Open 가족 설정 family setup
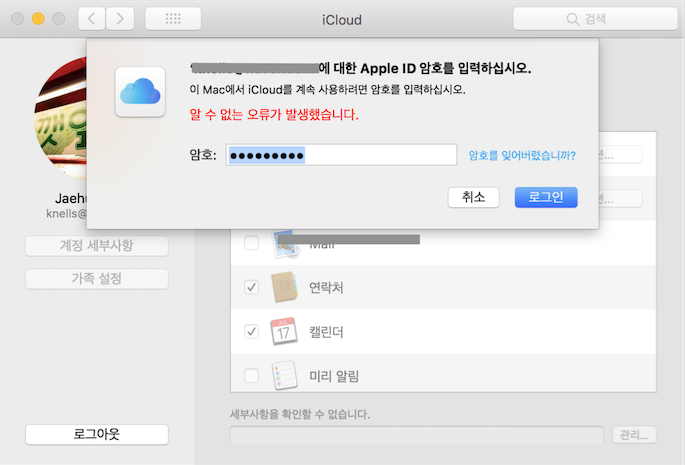Image resolution: width=685 pixels, height=465 pixels. click(97, 279)
